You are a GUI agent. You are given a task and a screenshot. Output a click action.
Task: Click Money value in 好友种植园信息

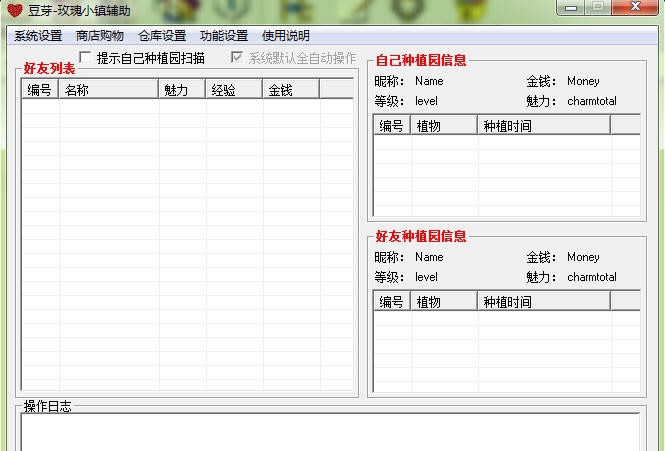pos(583,257)
